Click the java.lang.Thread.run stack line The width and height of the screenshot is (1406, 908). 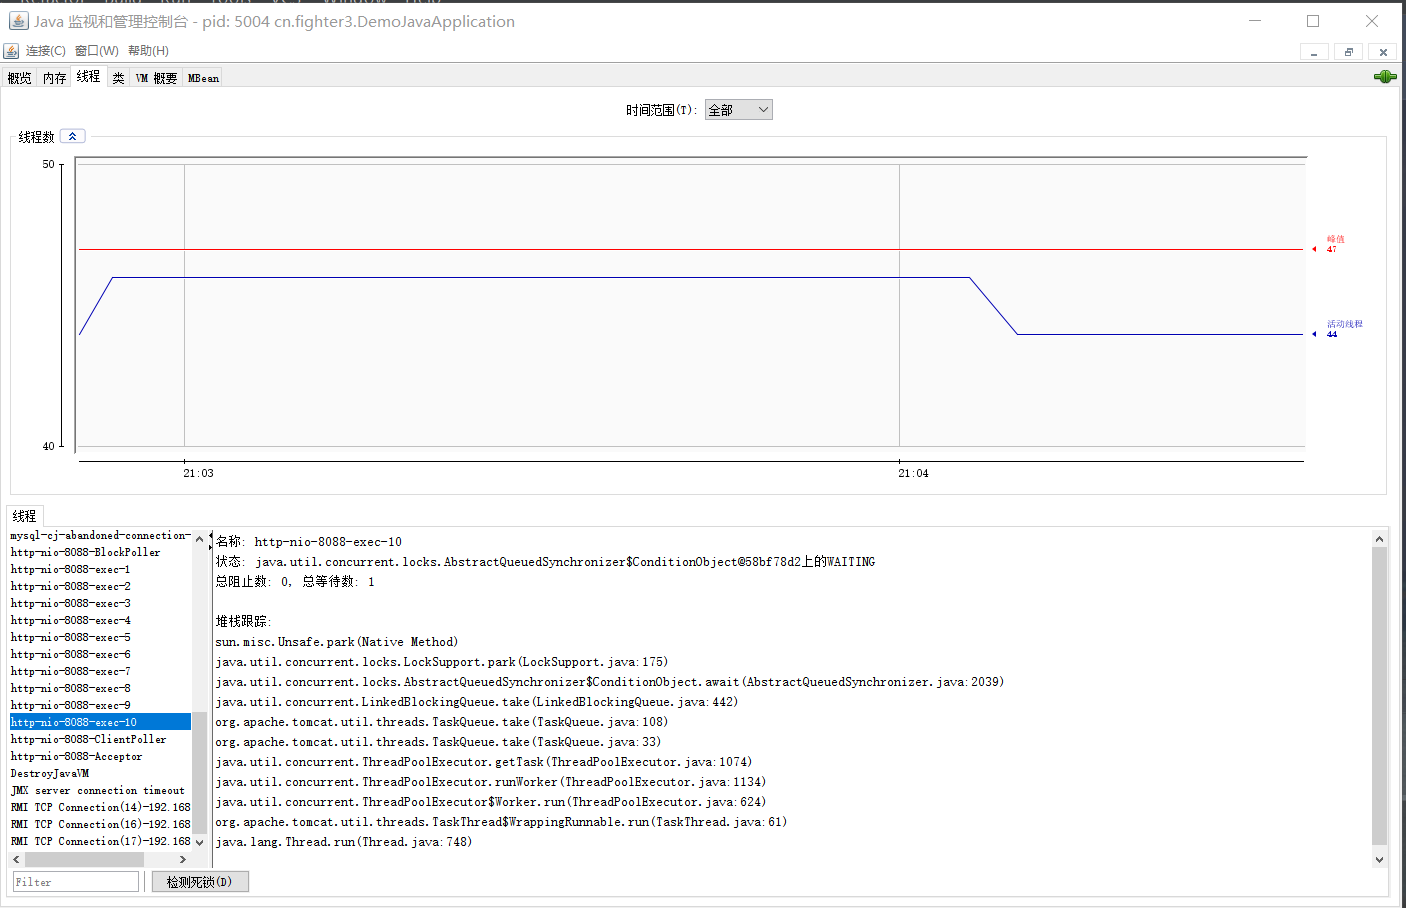344,842
